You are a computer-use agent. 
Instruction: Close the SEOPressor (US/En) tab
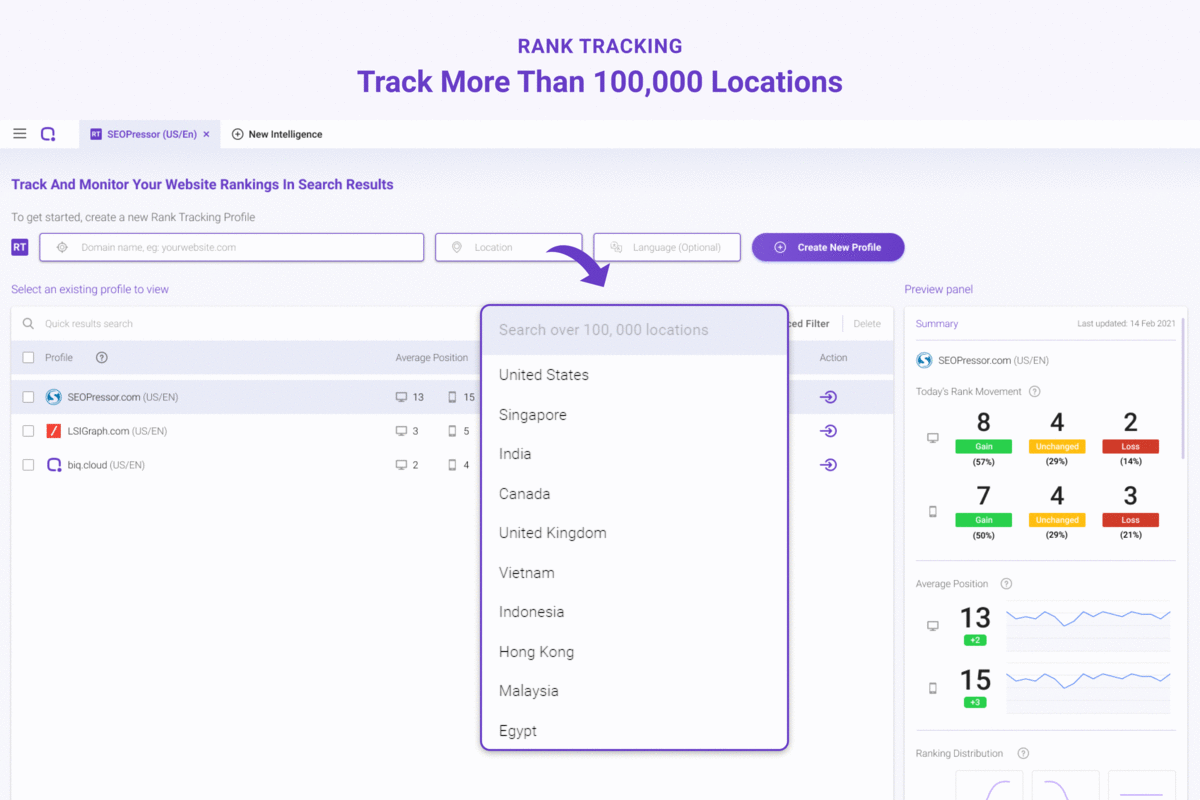206,134
